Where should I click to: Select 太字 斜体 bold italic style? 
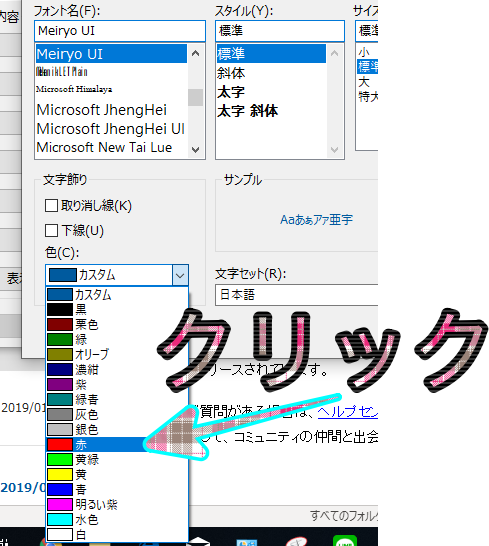click(x=271, y=111)
